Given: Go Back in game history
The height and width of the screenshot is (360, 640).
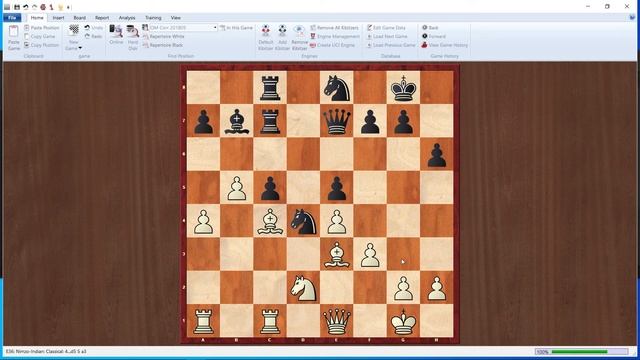Looking at the screenshot, I should click(430, 28).
